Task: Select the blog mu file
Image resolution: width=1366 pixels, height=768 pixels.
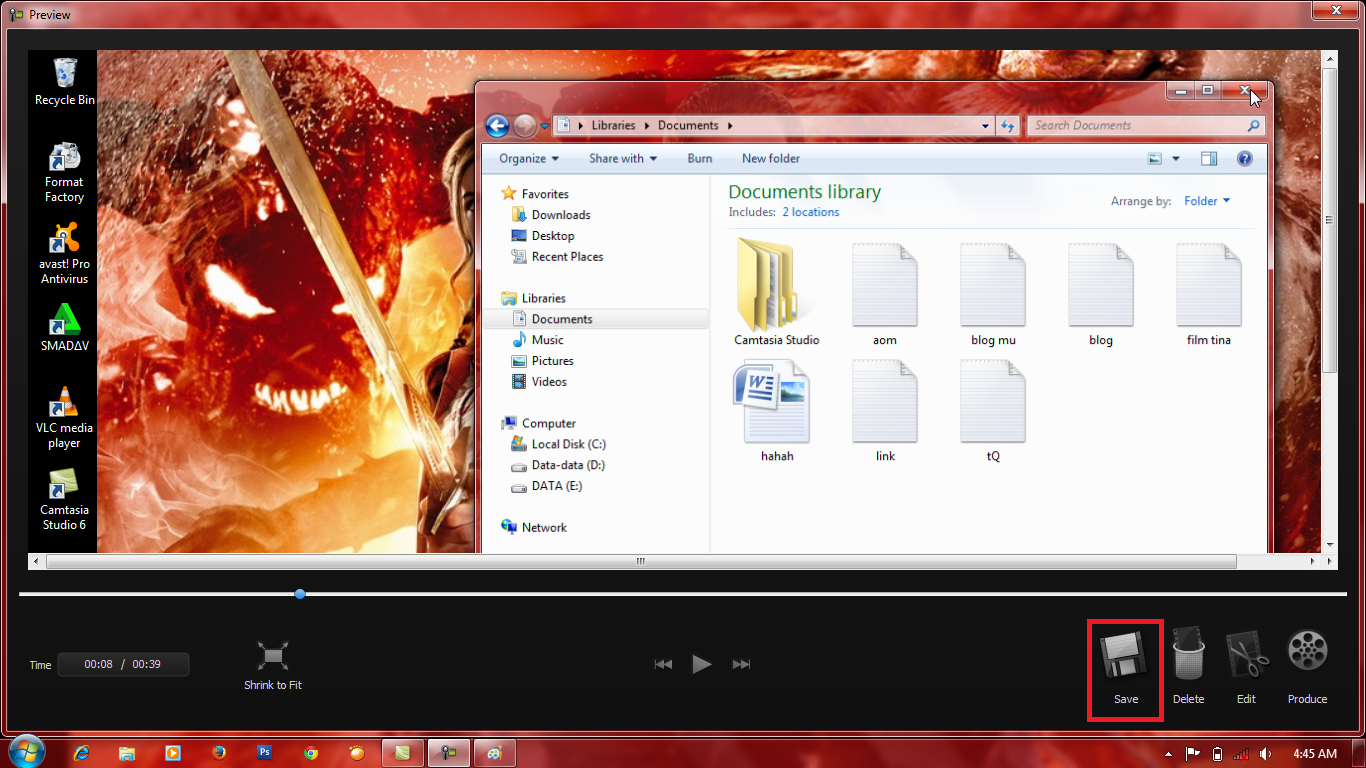Action: [x=993, y=293]
